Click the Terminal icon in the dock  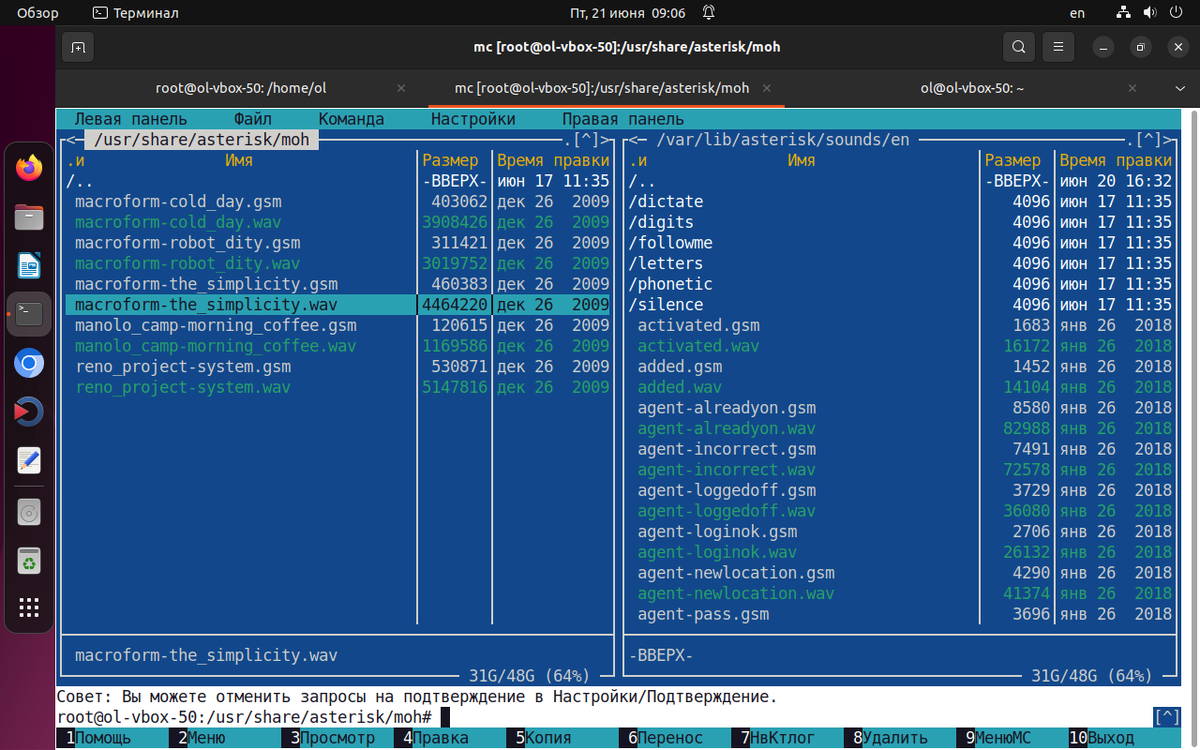coord(29,314)
